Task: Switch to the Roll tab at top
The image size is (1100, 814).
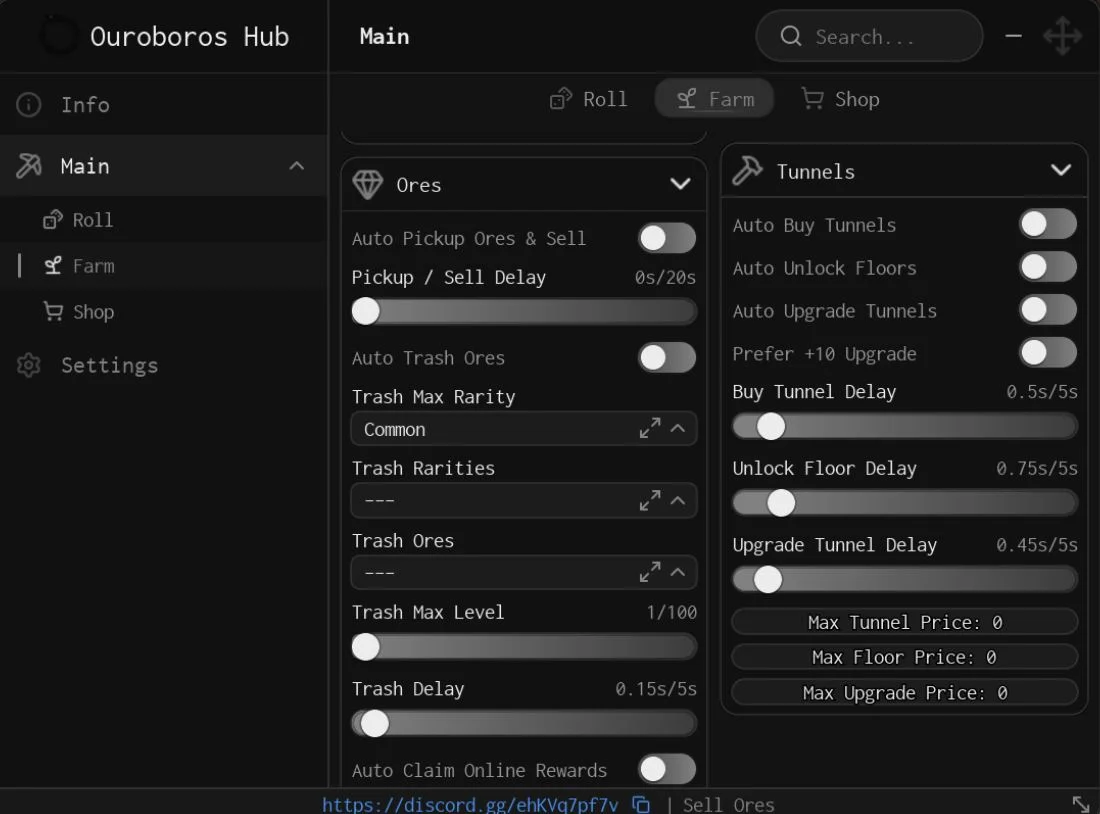Action: click(589, 99)
